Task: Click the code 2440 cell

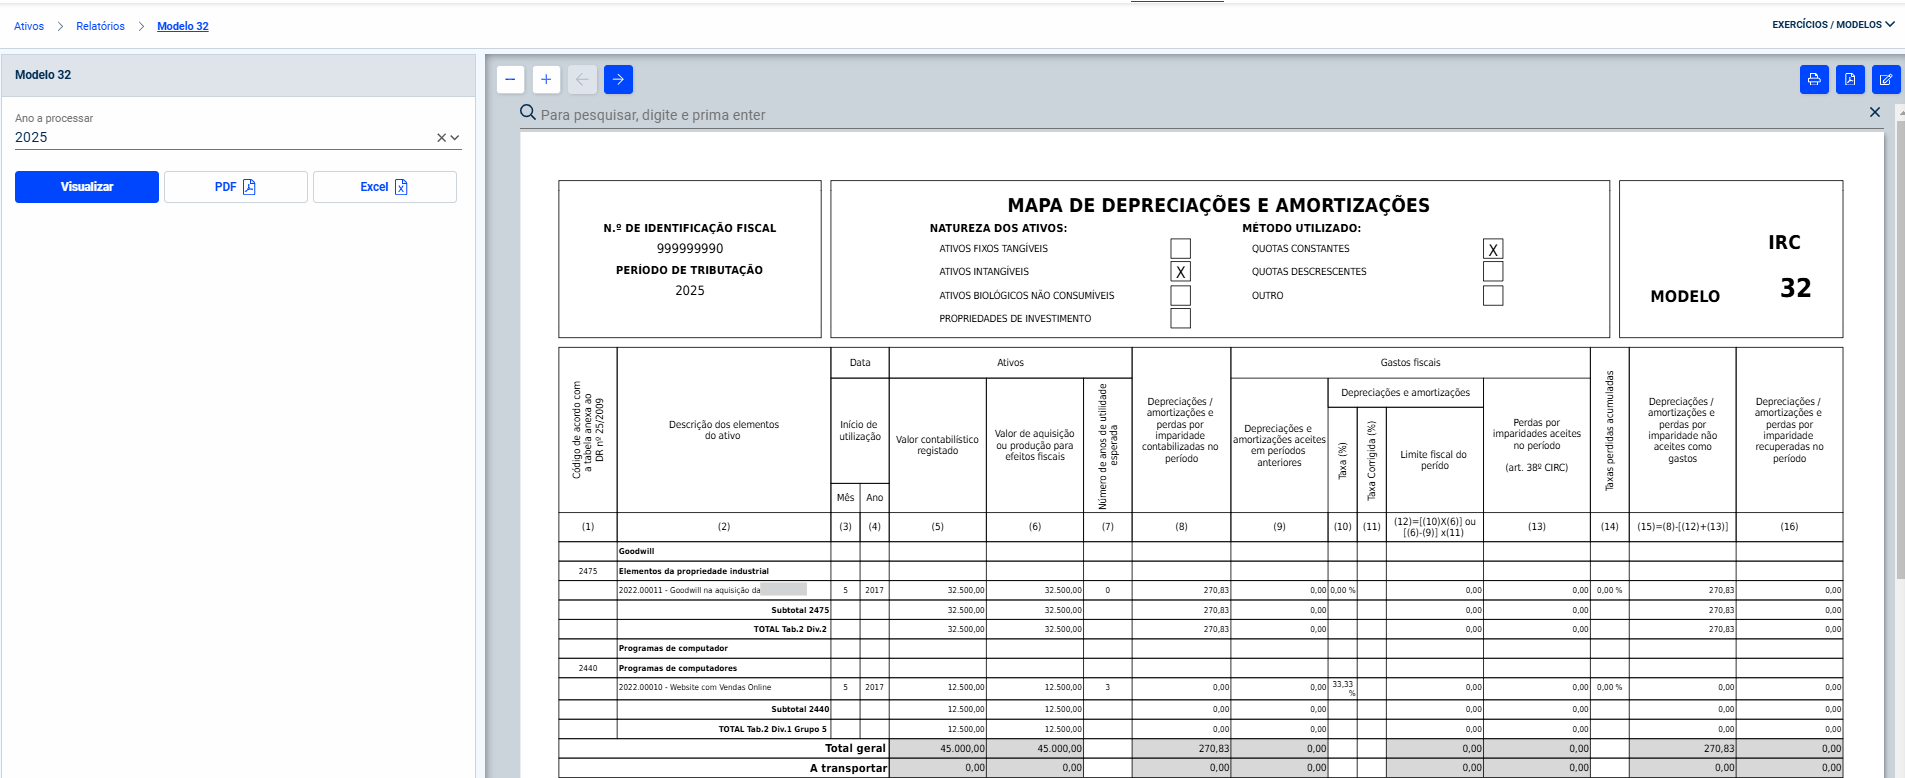Action: pyautogui.click(x=588, y=668)
